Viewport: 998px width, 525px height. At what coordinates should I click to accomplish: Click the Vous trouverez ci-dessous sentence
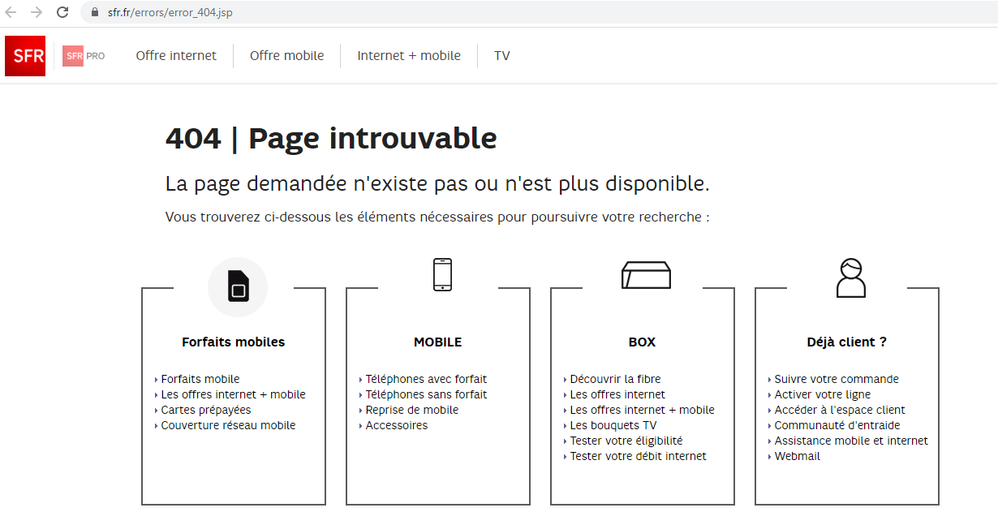pos(437,218)
